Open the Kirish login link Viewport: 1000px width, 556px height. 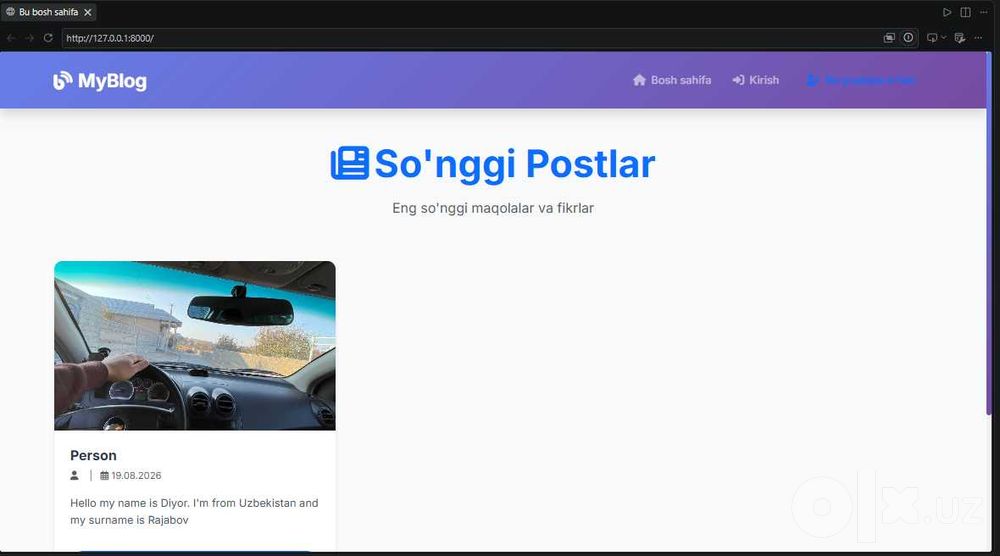[x=756, y=80]
